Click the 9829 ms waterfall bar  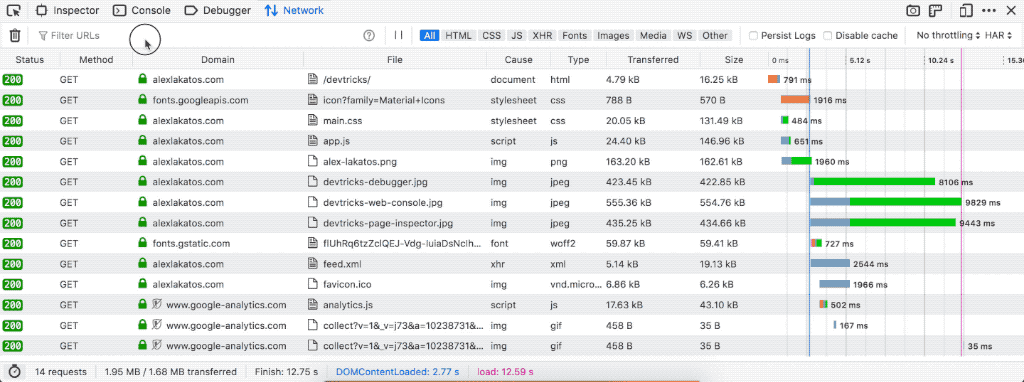point(886,202)
